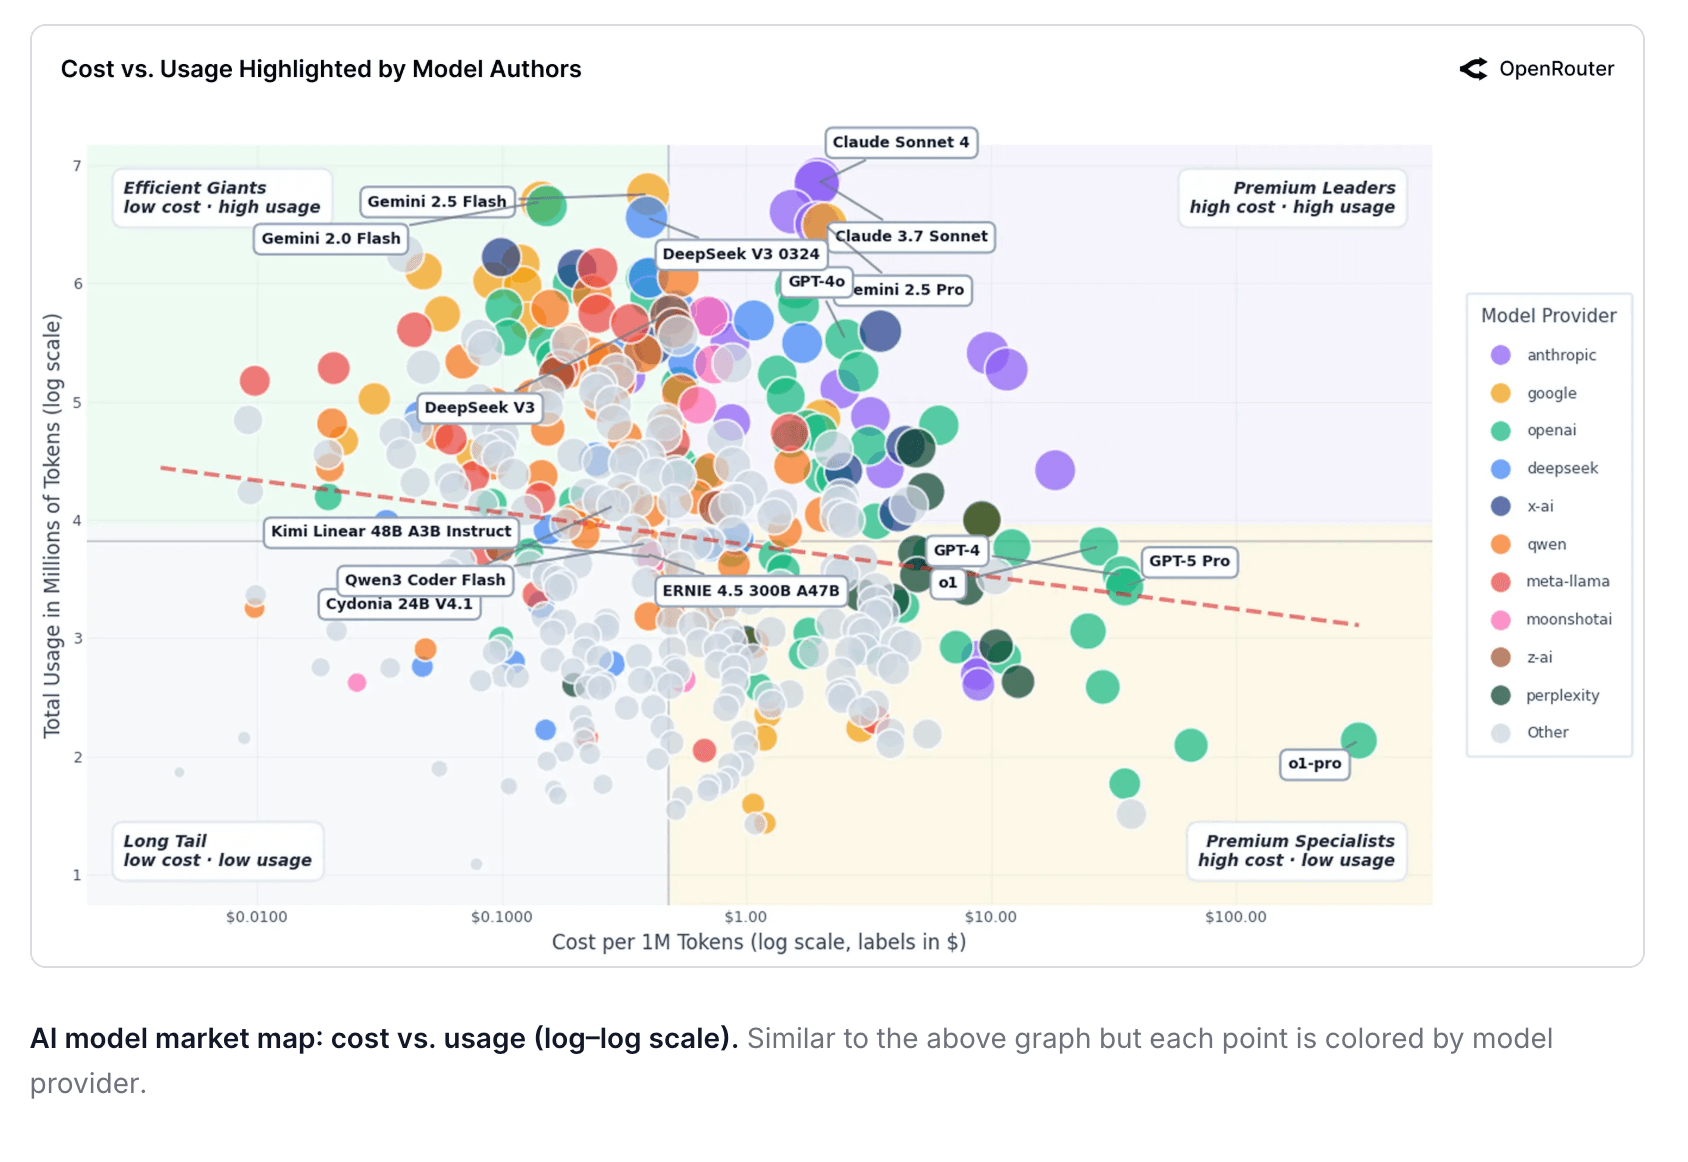Click the z-ai brown legend dot
This screenshot has height=1162, width=1688.
pos(1500,657)
